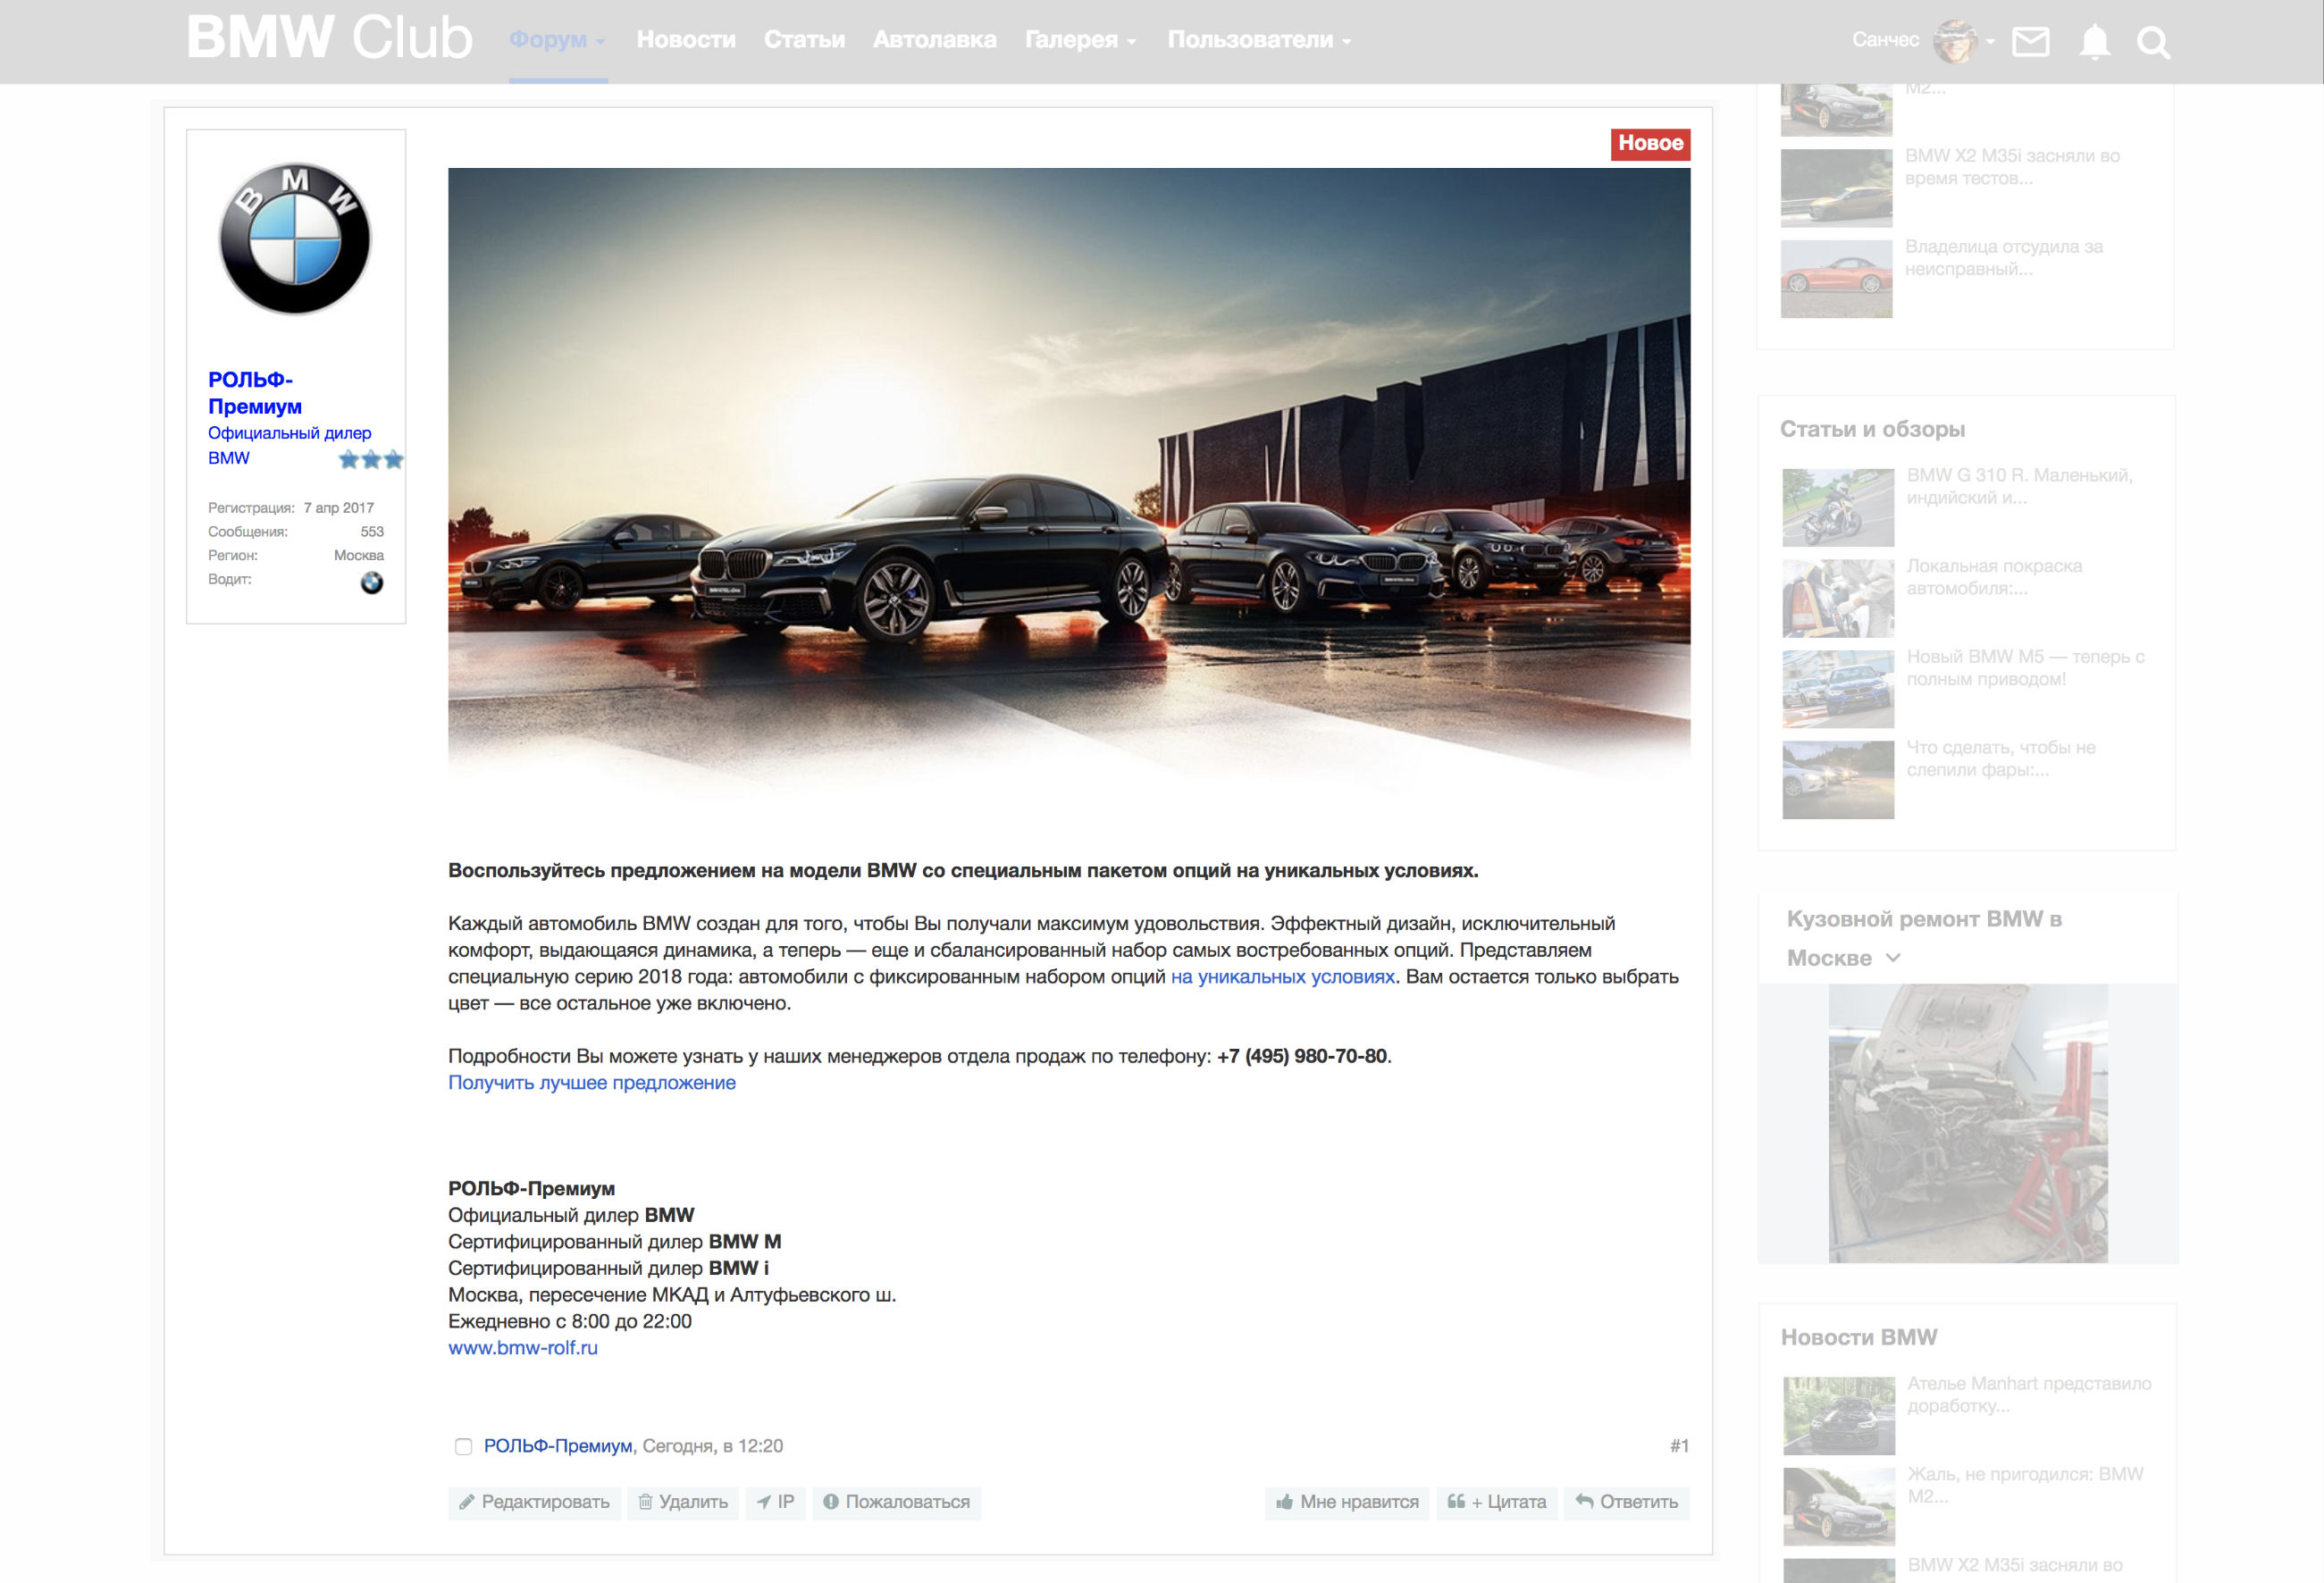Click the Мне нравится button
Viewport: 2324px width, 1583px height.
tap(1347, 1502)
